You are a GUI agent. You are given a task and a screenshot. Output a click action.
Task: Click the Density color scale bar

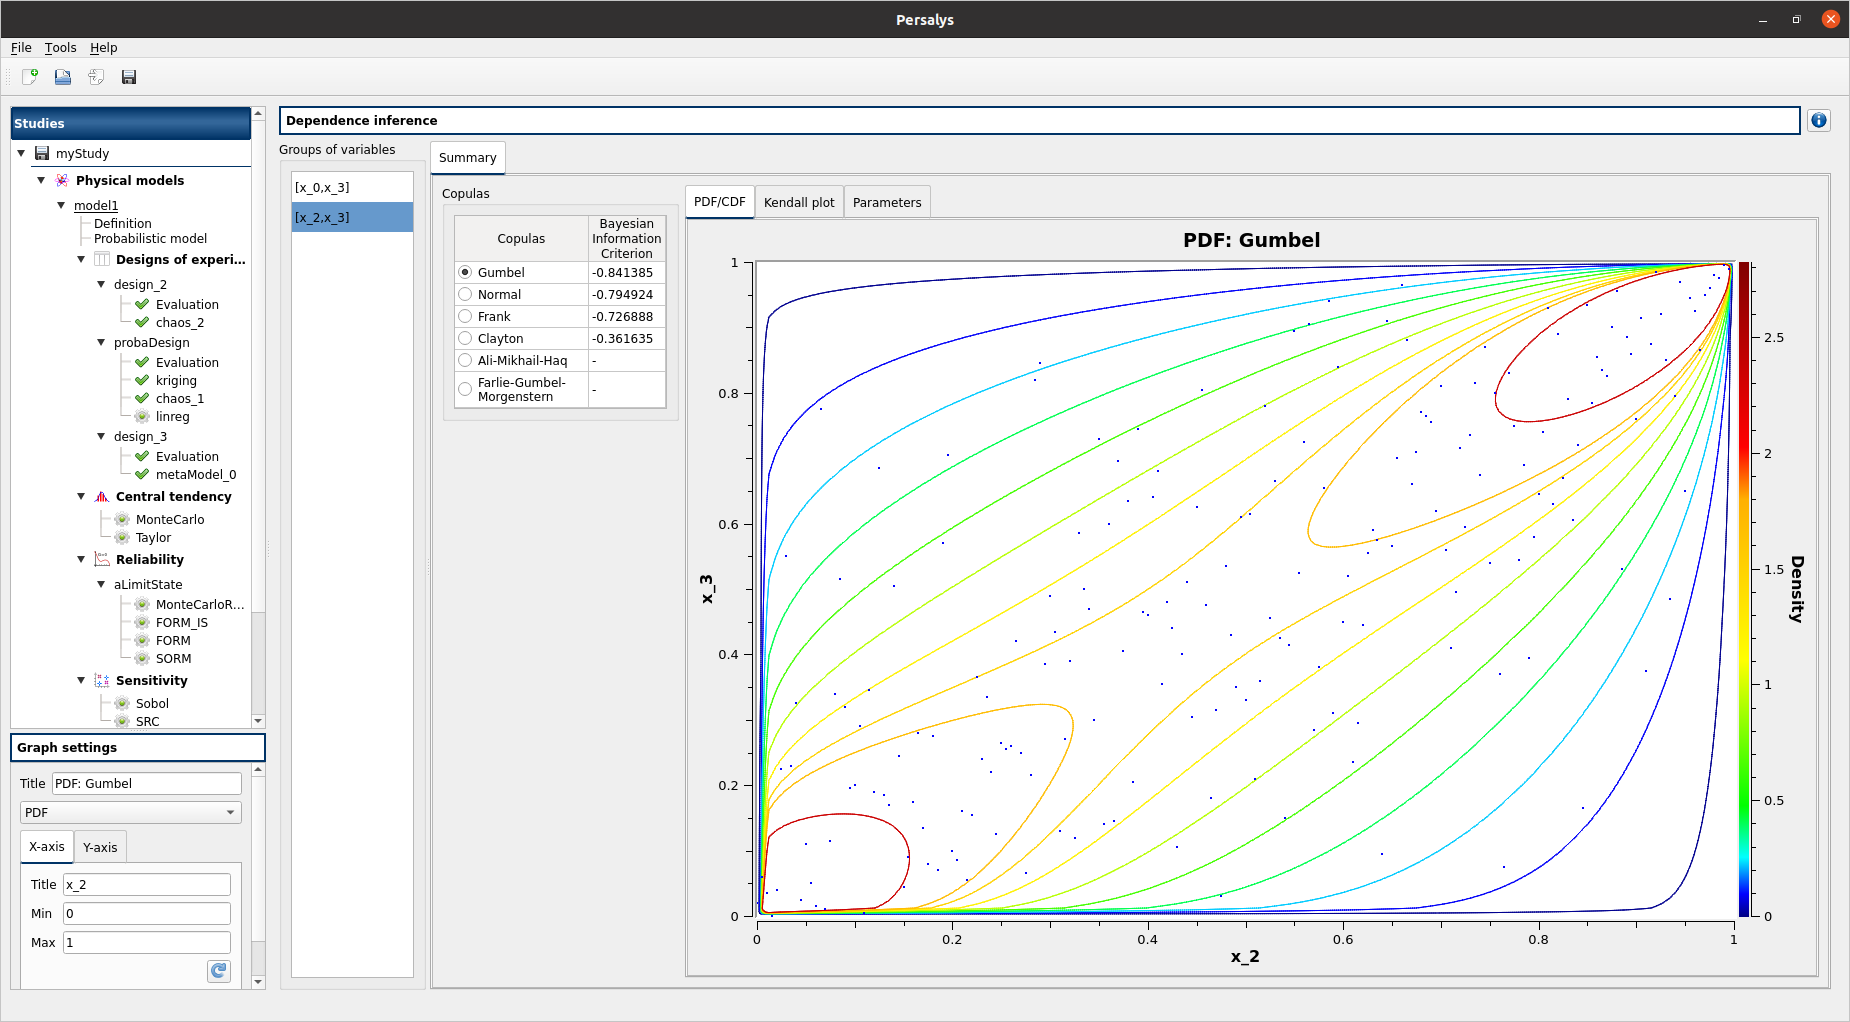(1744, 589)
